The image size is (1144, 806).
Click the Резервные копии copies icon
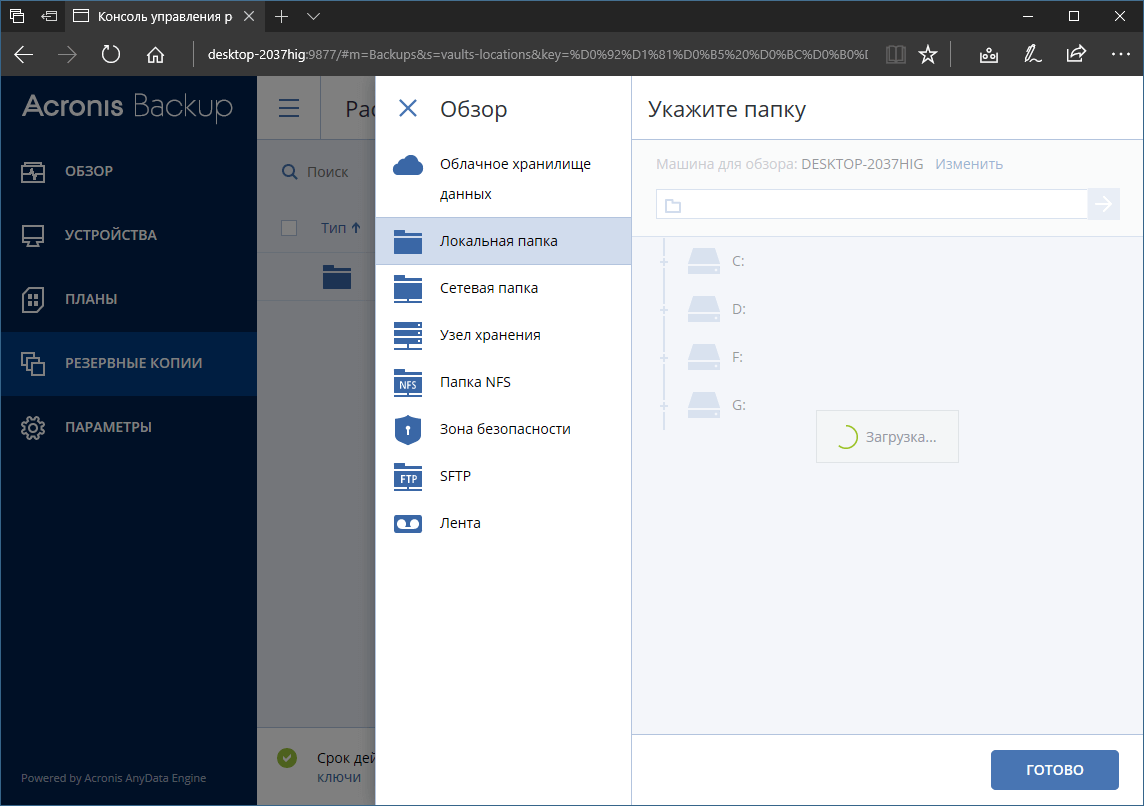click(x=33, y=363)
